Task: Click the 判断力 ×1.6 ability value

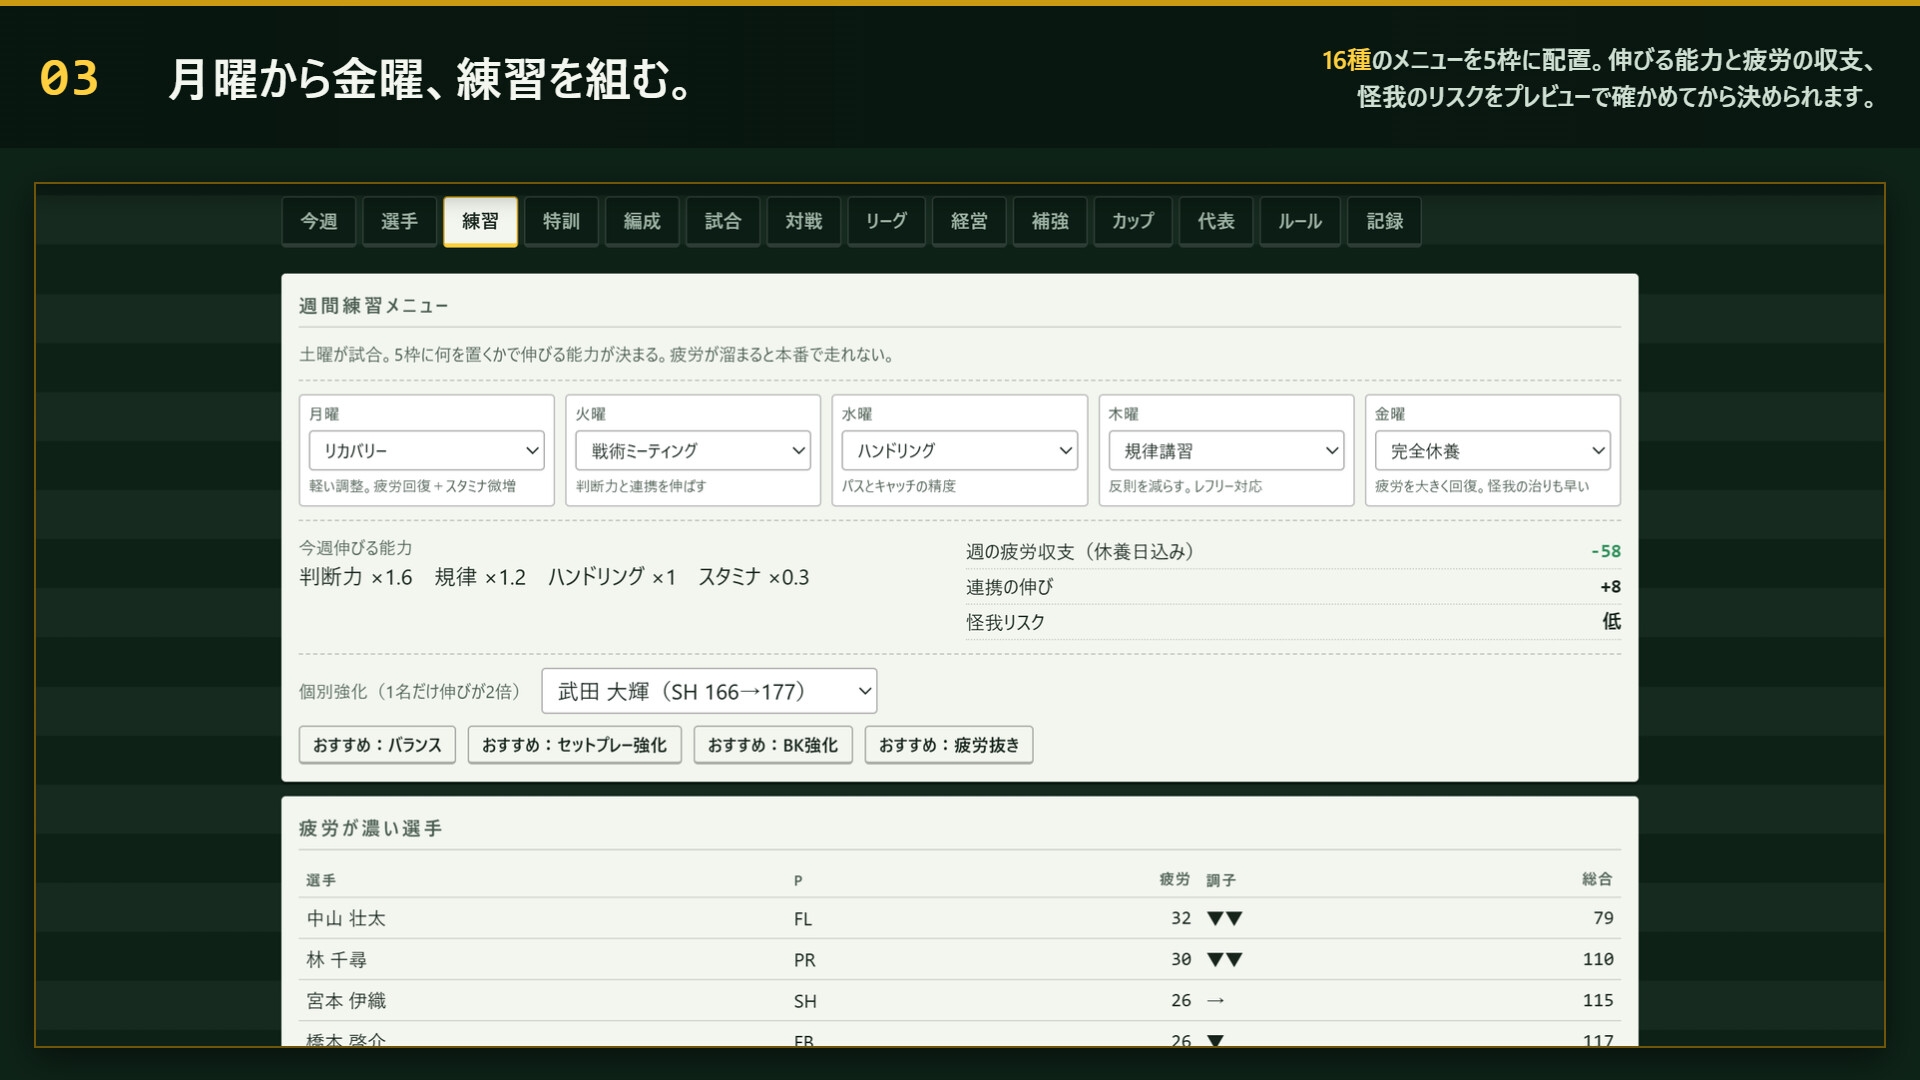Action: (x=356, y=577)
